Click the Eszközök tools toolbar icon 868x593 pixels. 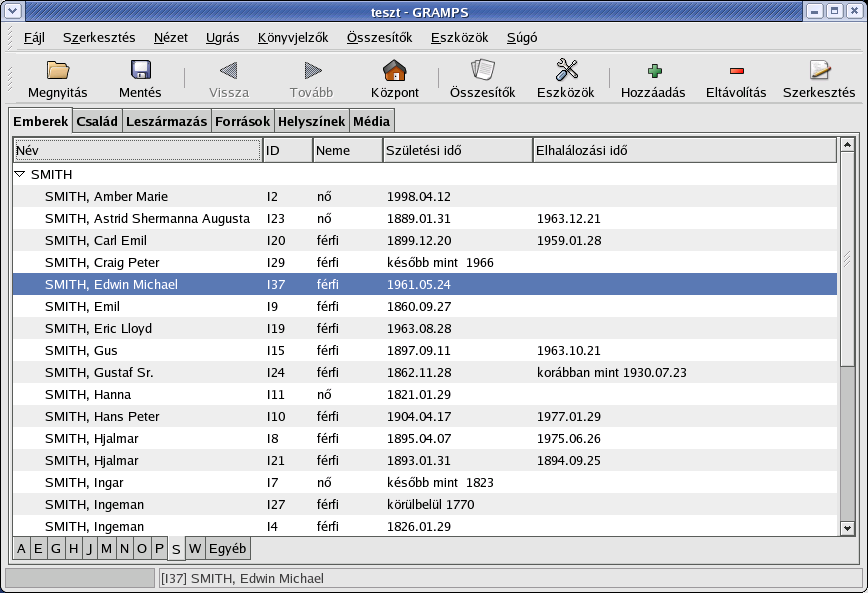[566, 71]
